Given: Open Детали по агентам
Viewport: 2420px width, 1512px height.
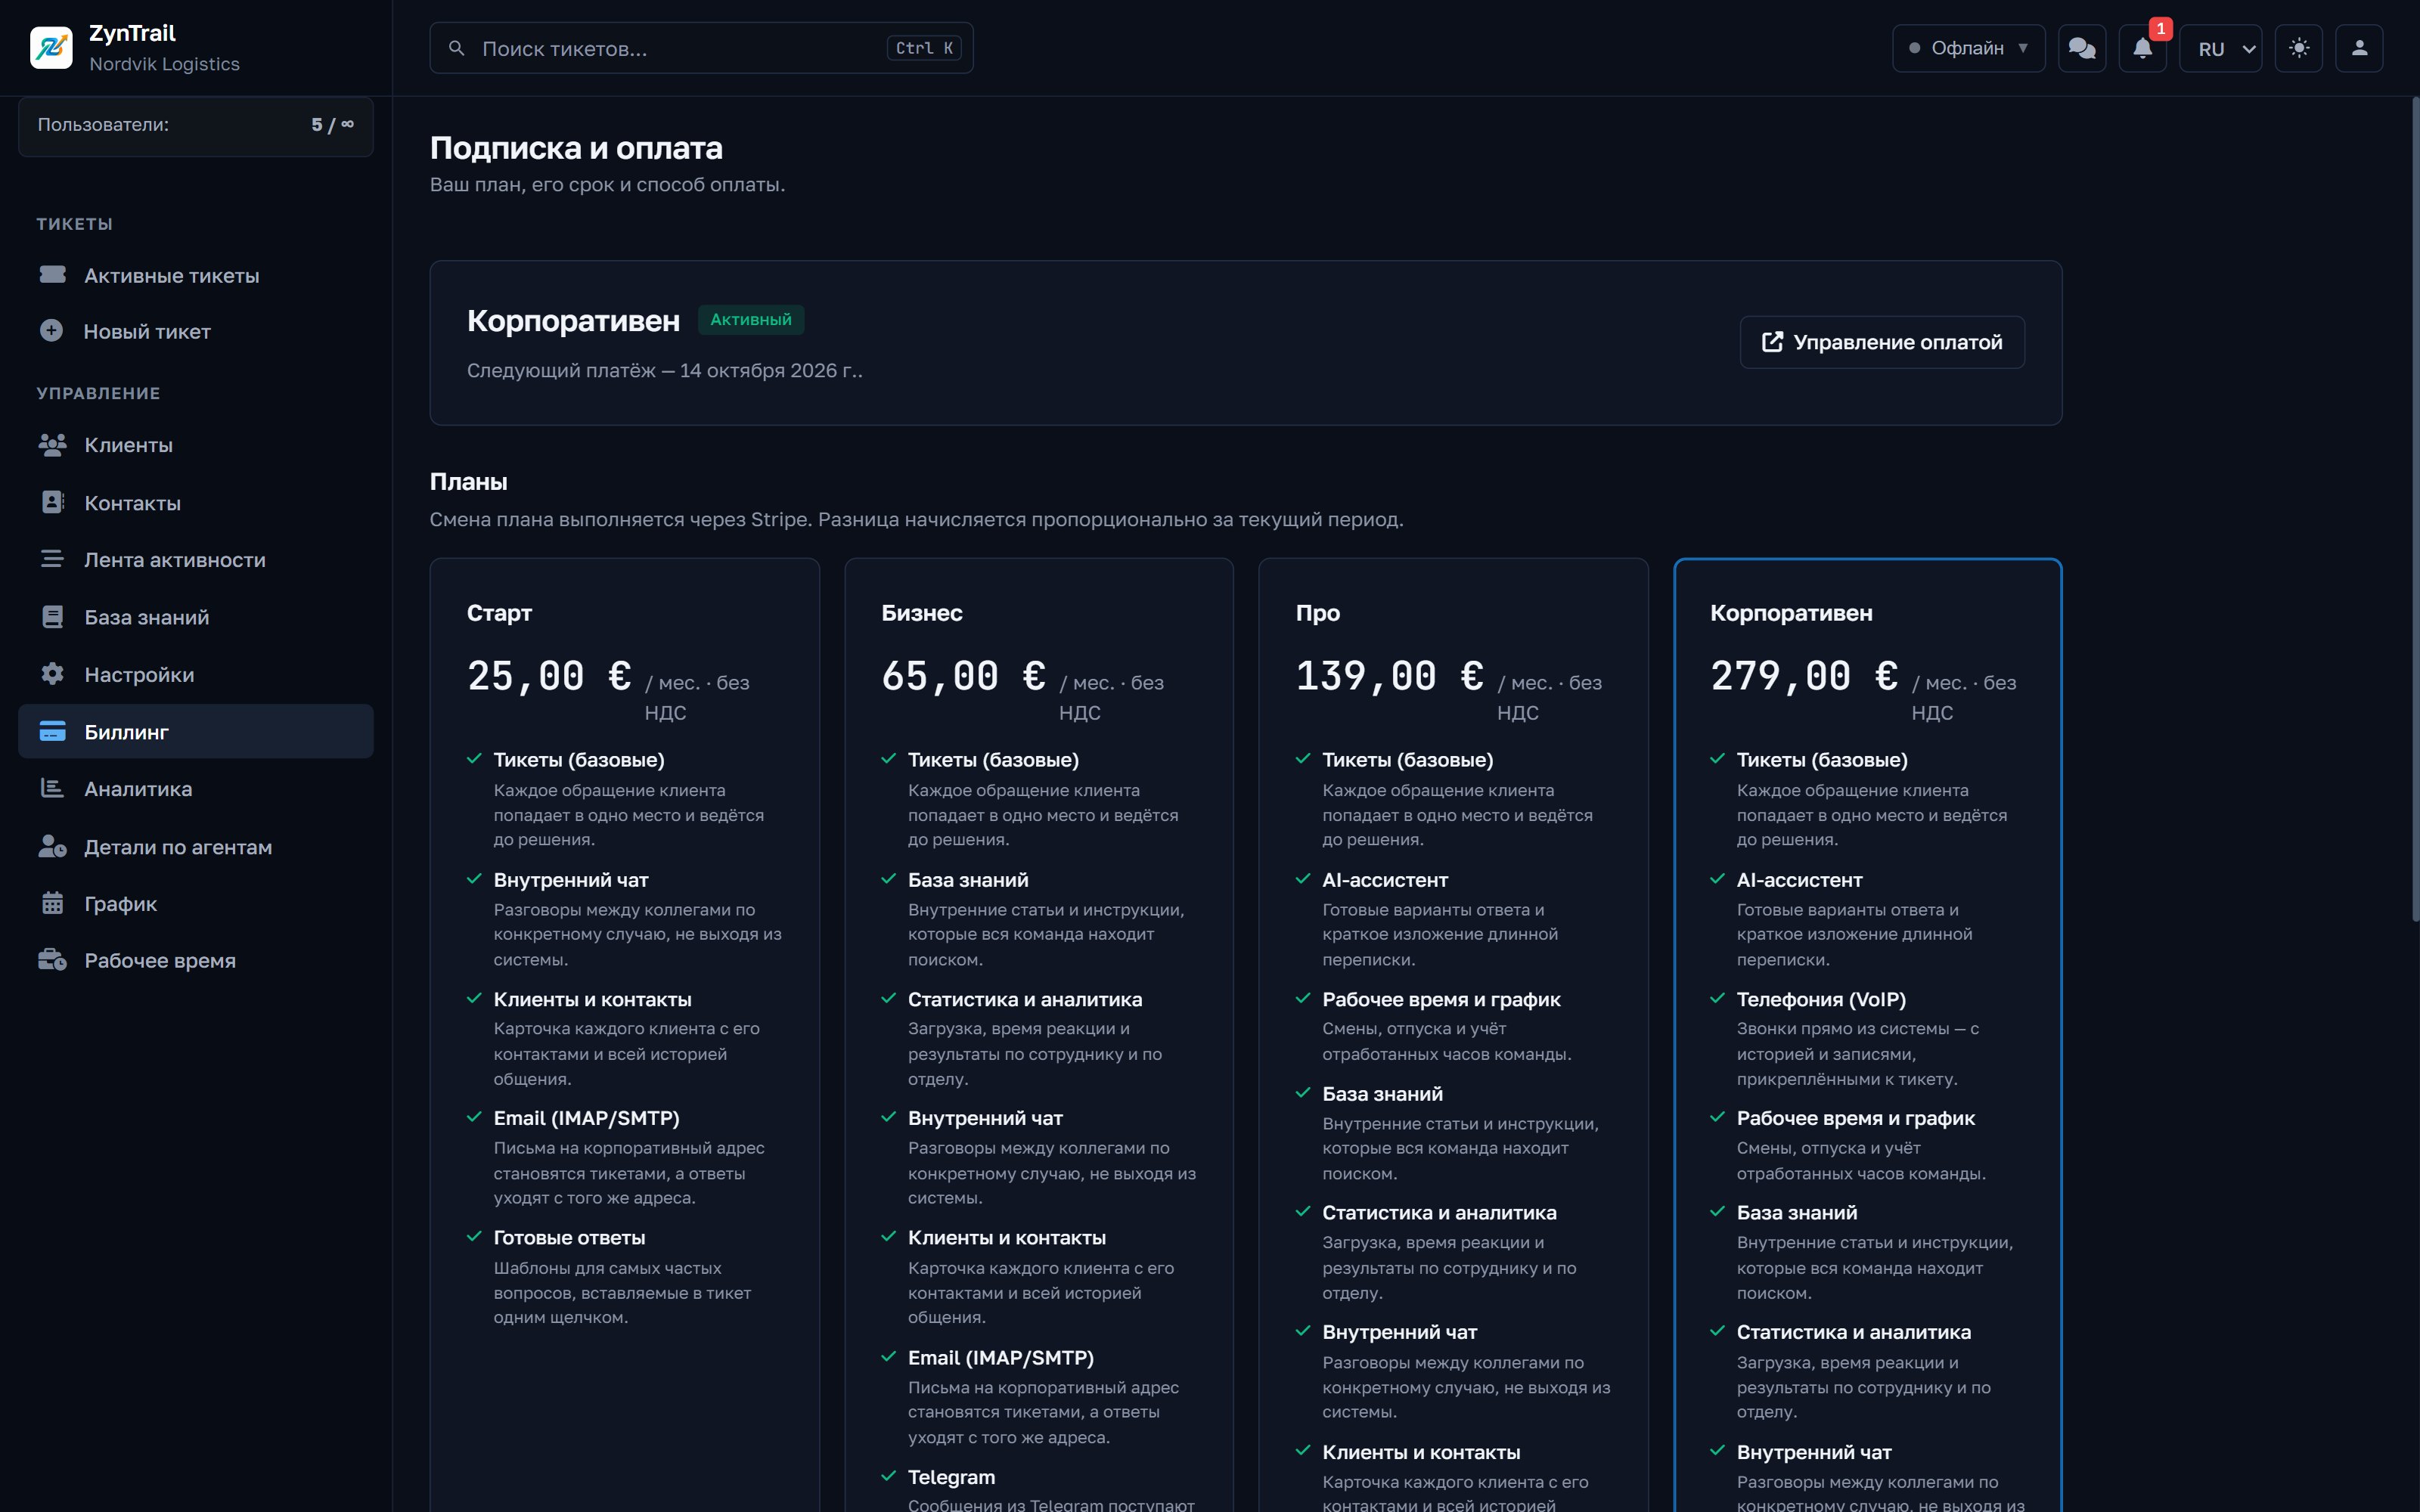Looking at the screenshot, I should click(x=196, y=847).
